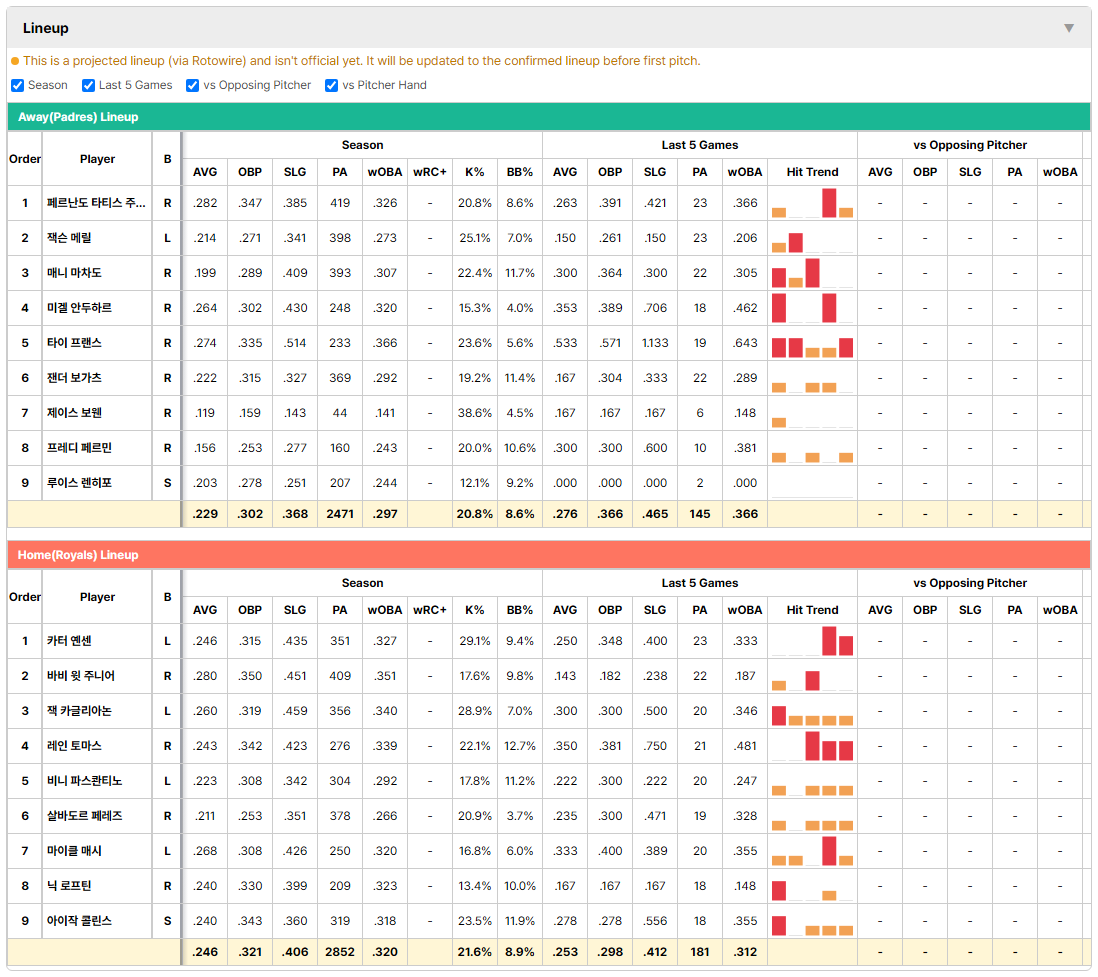Screen dimensions: 1098x977
Task: Toggle vs Pitcher Hand checkbox
Action: (x=331, y=85)
